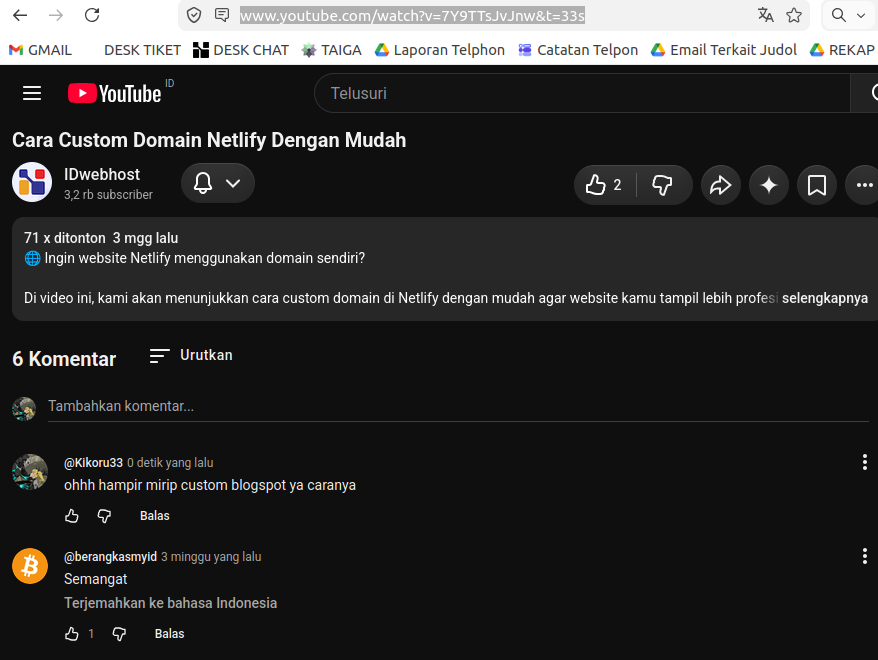
Task: Click Balas under @berangkasmyid comment
Action: click(x=169, y=634)
